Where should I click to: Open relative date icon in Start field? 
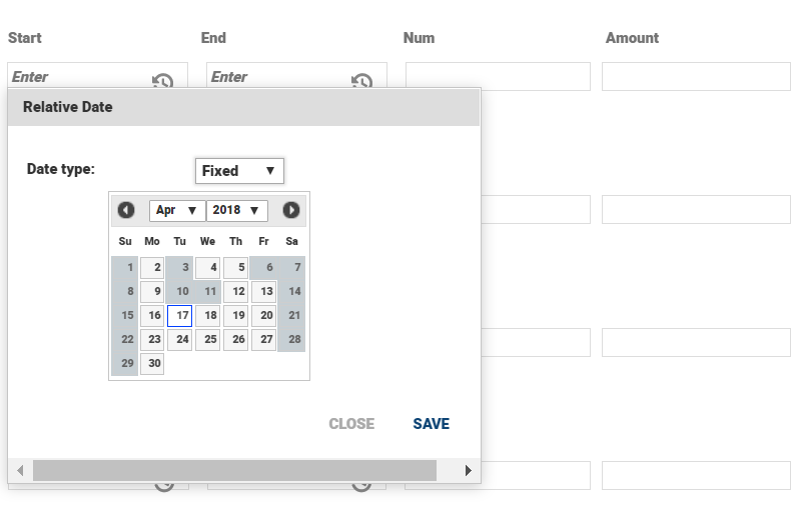click(x=162, y=81)
